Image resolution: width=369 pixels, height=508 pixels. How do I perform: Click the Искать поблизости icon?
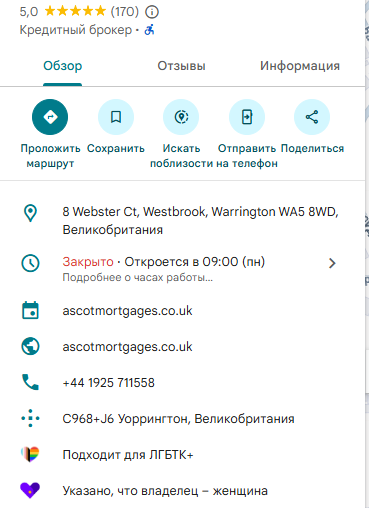[x=181, y=117]
